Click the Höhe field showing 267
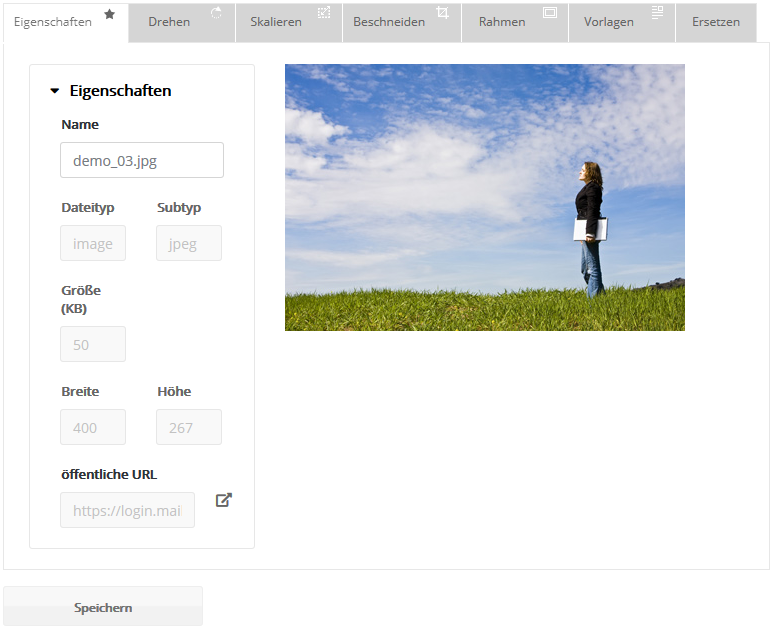 (x=189, y=427)
